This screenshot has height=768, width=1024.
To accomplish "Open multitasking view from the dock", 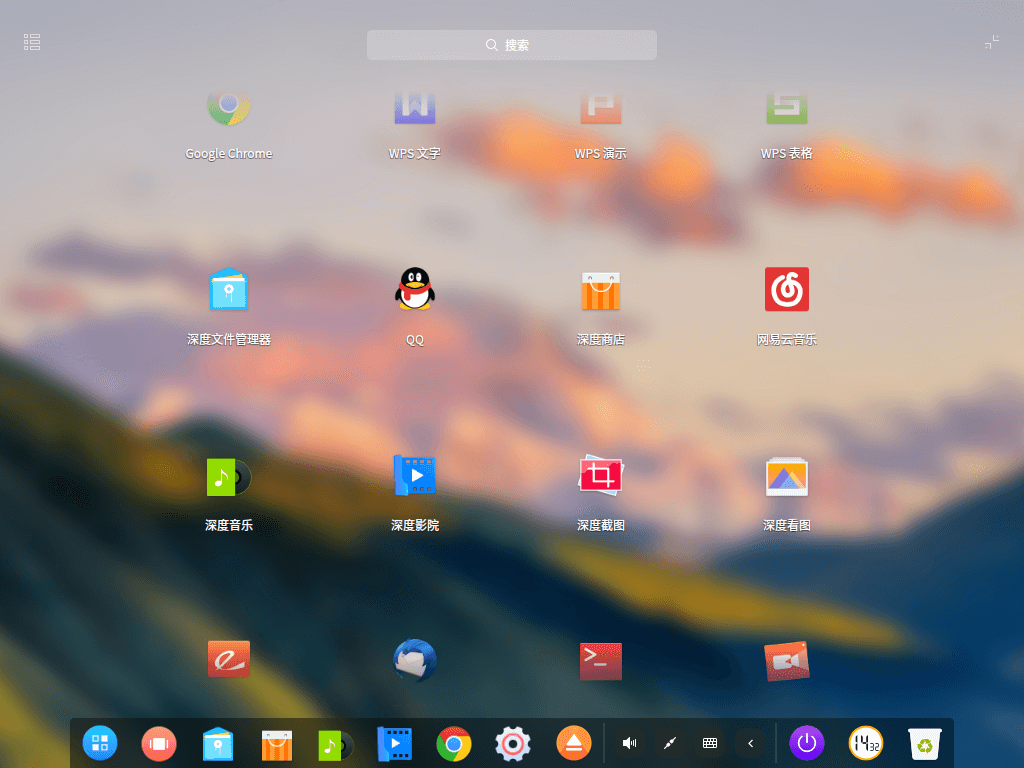I will point(159,744).
